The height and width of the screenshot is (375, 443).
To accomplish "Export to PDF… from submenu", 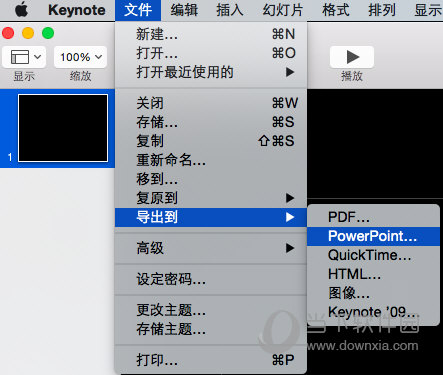I will coord(373,217).
